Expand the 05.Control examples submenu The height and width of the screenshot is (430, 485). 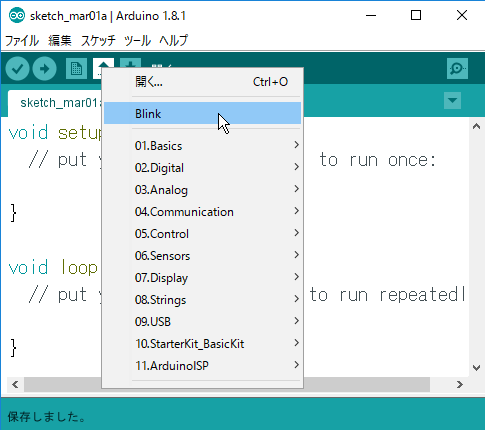tap(202, 234)
